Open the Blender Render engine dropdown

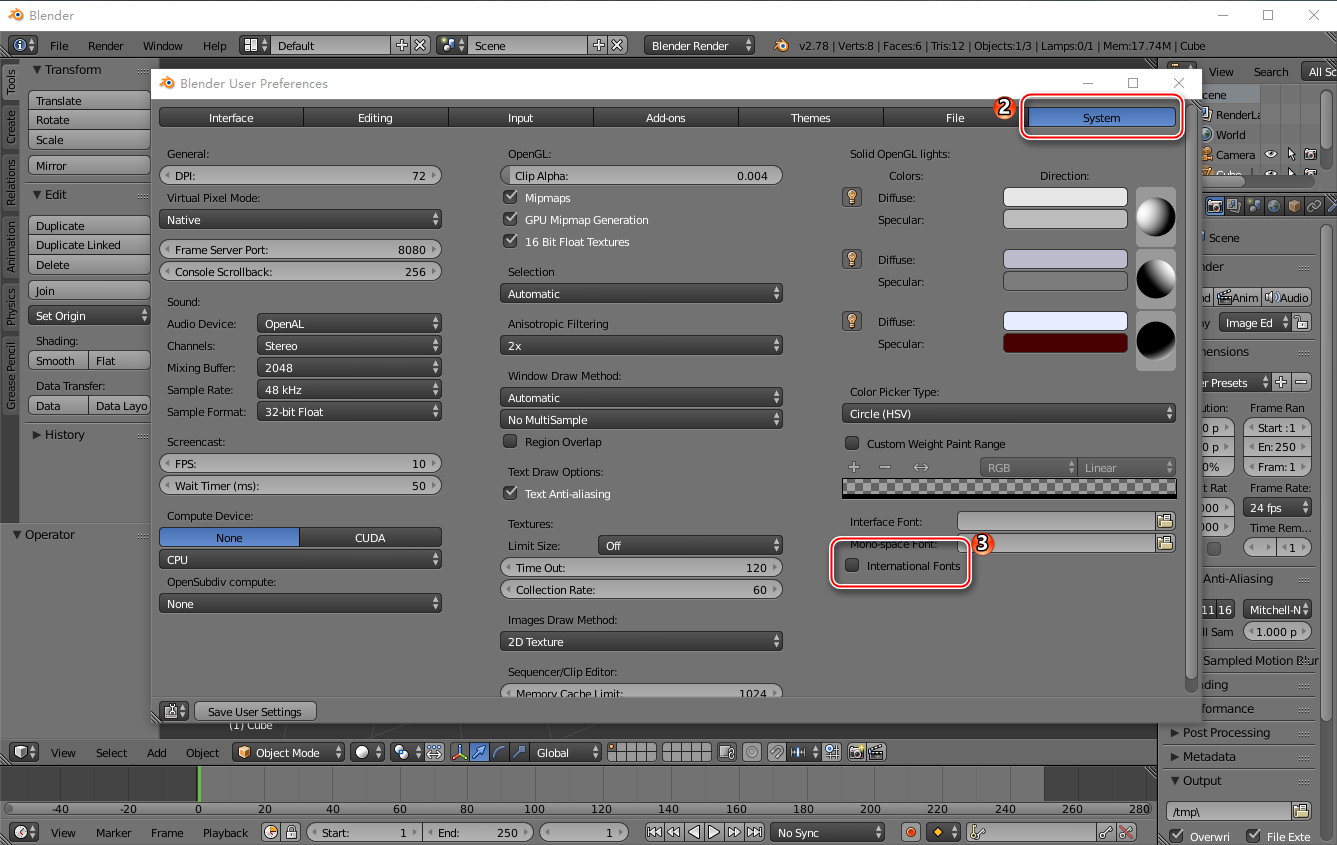click(x=700, y=45)
